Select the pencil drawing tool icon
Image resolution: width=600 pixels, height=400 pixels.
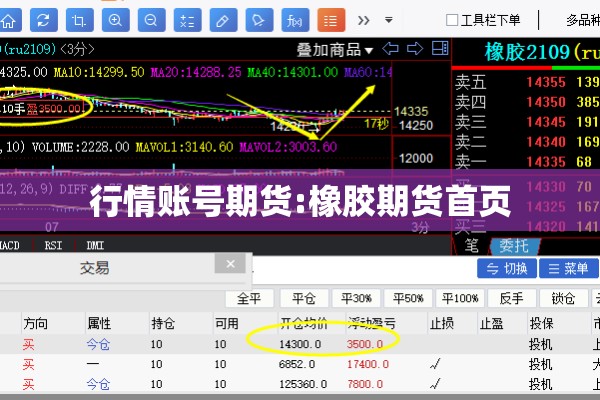coord(223,20)
